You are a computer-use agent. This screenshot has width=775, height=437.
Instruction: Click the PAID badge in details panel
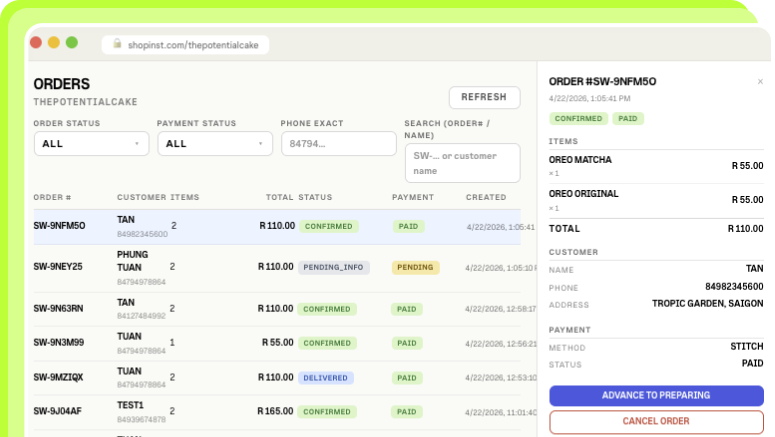(x=628, y=119)
